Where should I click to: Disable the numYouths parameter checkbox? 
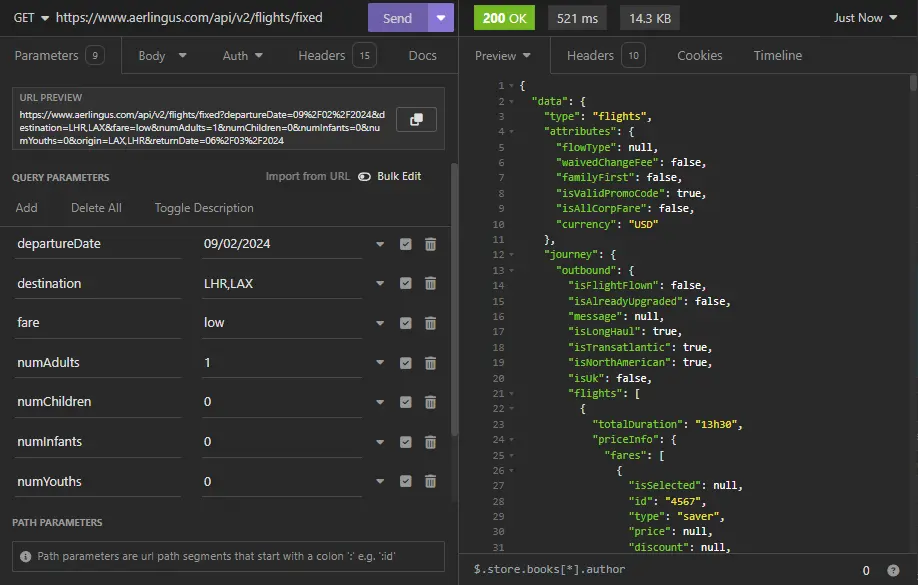(x=405, y=481)
